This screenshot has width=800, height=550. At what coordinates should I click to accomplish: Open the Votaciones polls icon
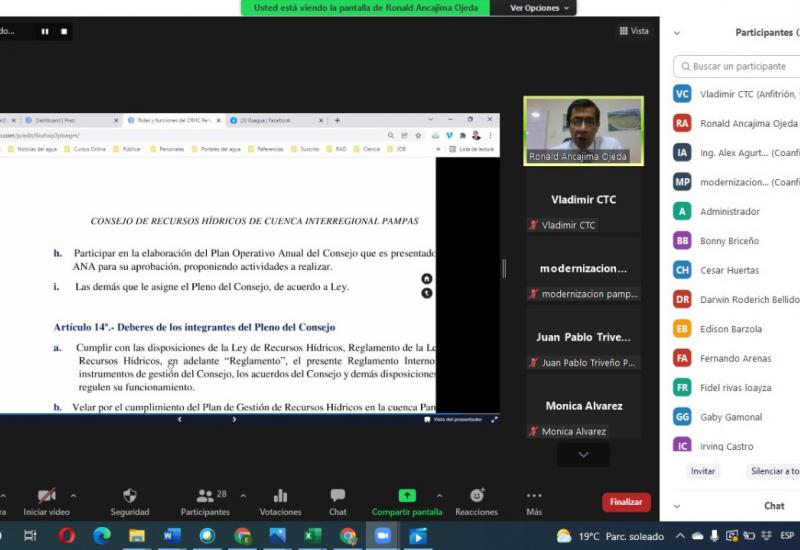[x=280, y=496]
